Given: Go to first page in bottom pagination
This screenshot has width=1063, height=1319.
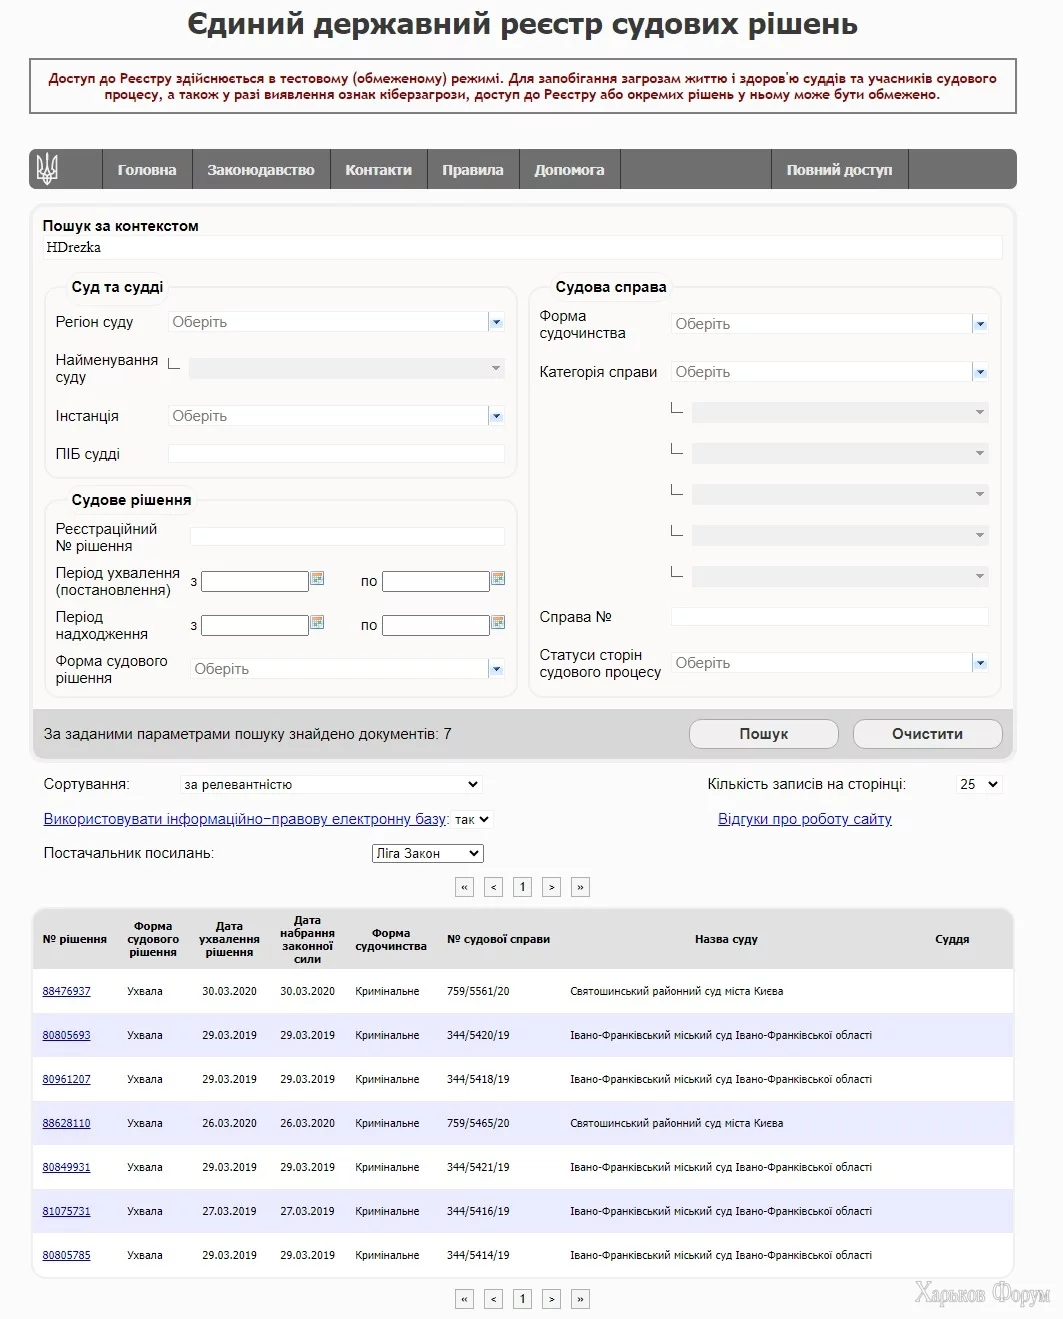Looking at the screenshot, I should pos(464,1299).
